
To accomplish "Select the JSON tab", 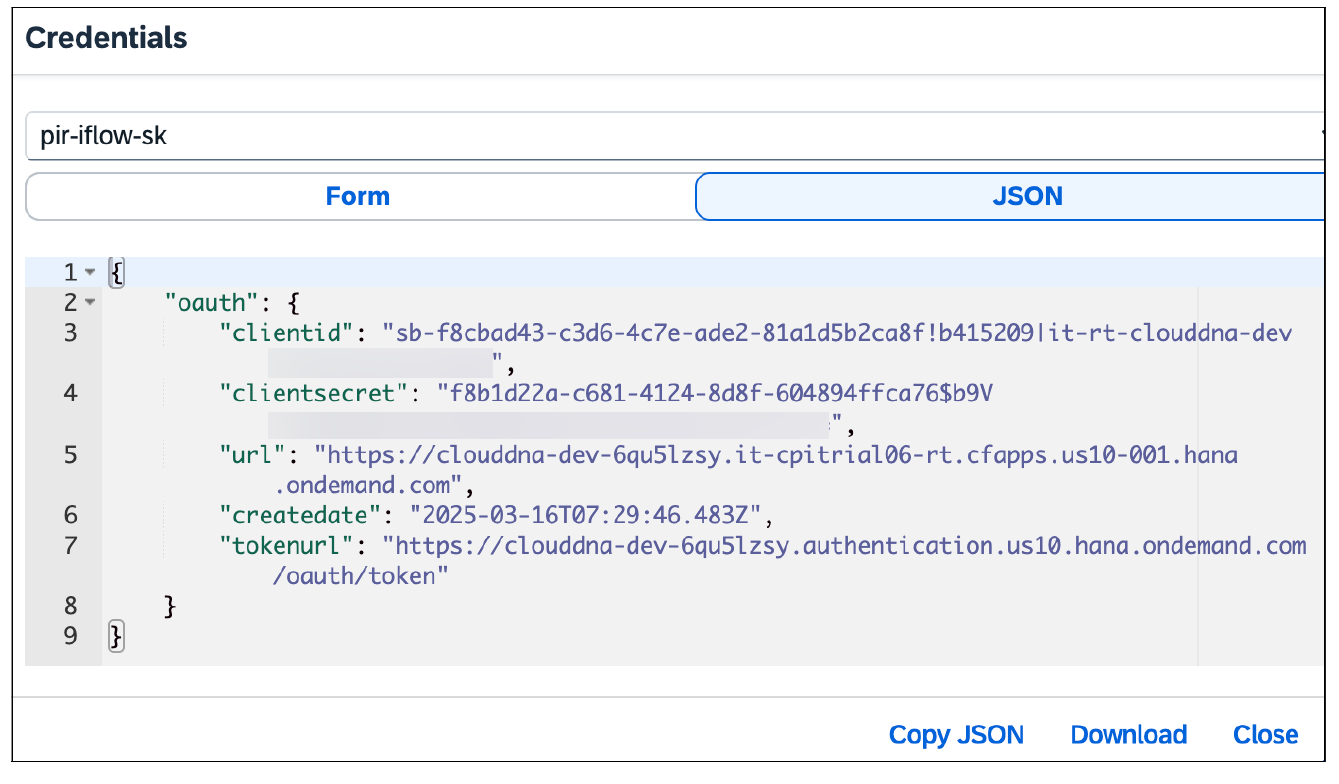I will 1027,196.
